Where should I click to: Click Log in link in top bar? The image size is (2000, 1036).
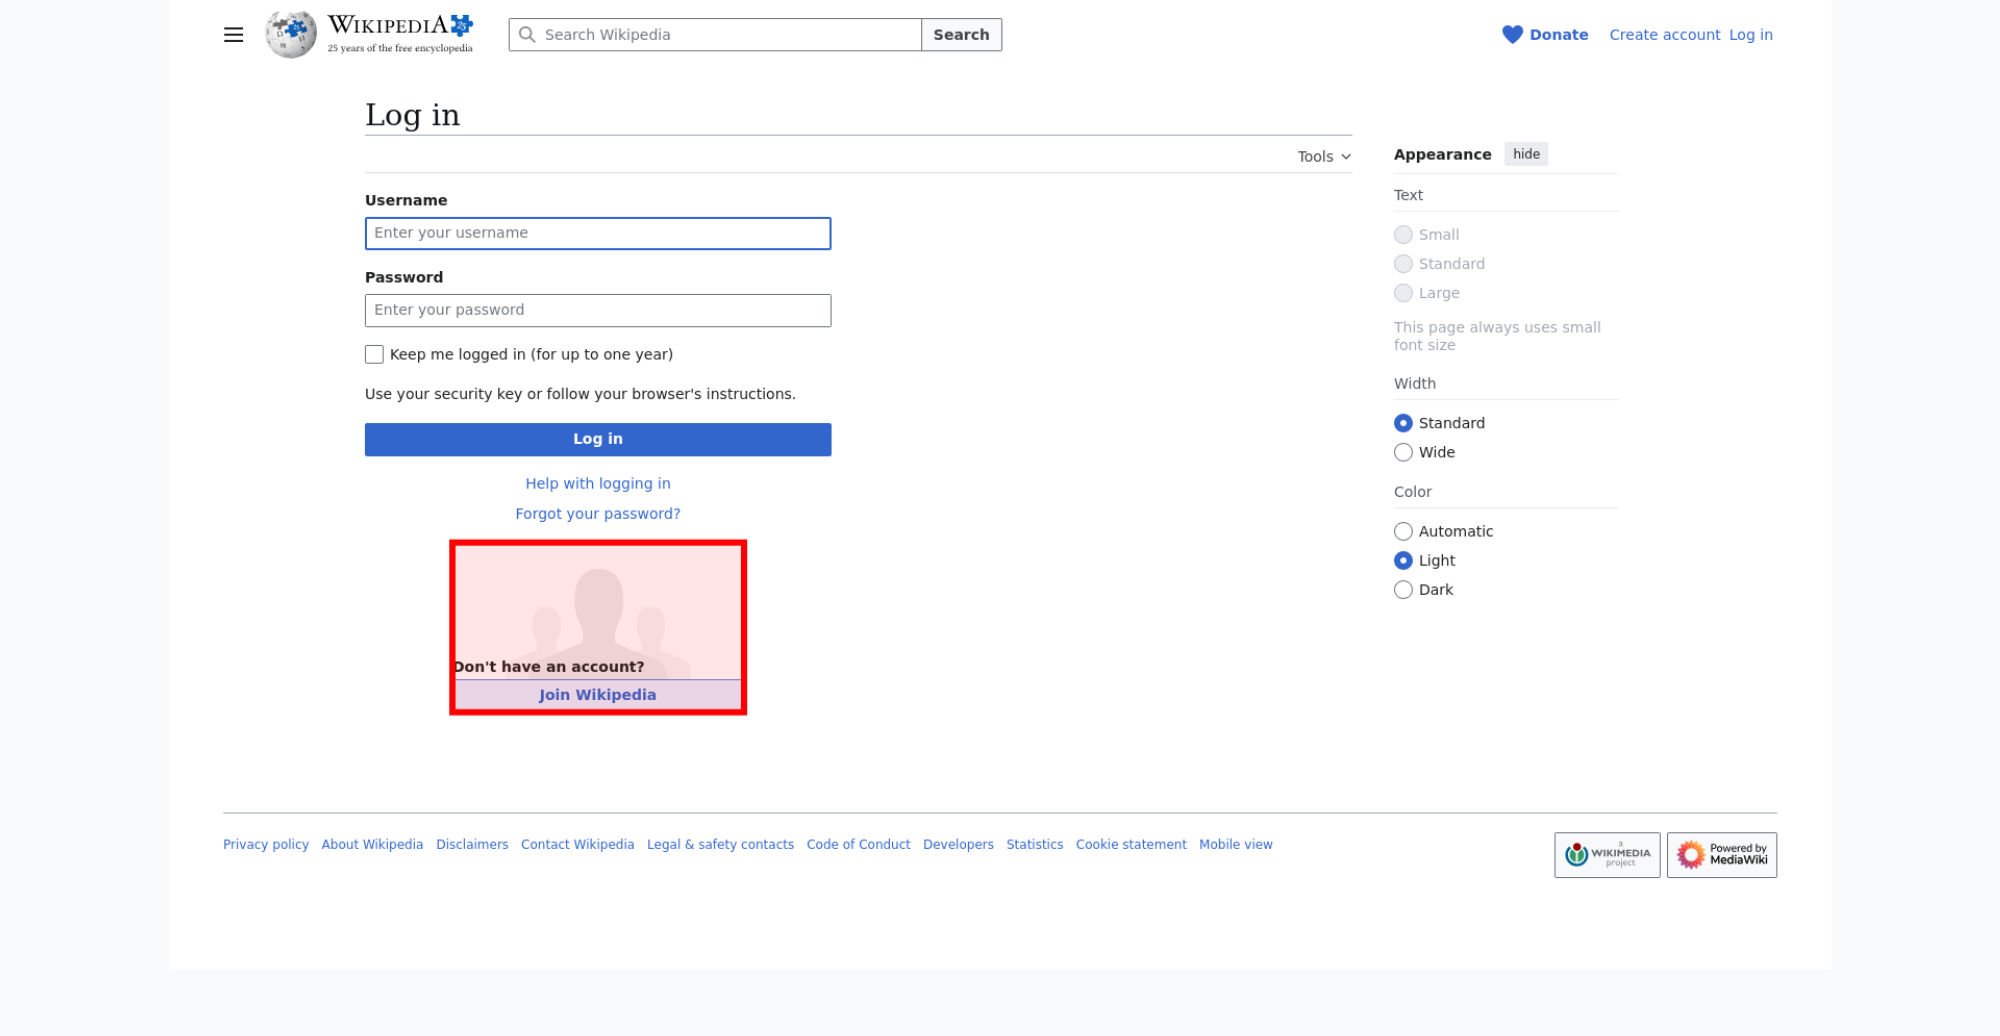point(1750,35)
